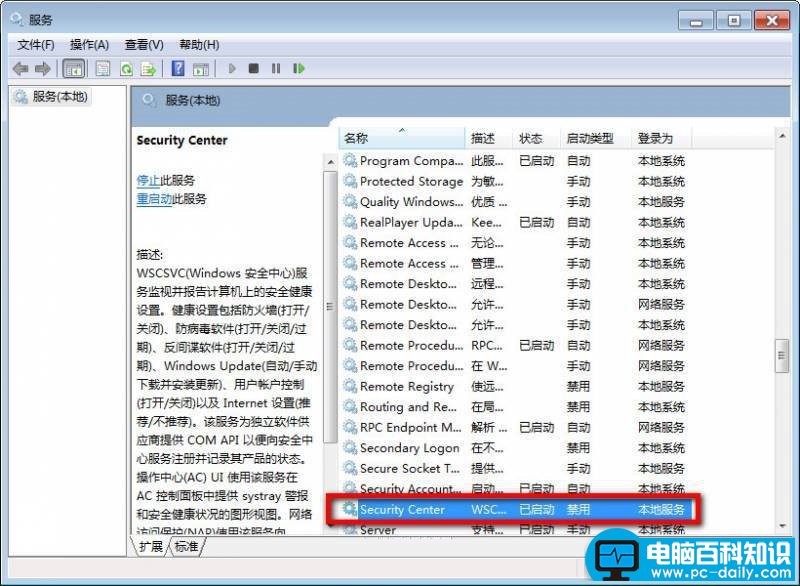The height and width of the screenshot is (586, 800).
Task: Toggle the console tree visibility icon
Action: coord(74,68)
